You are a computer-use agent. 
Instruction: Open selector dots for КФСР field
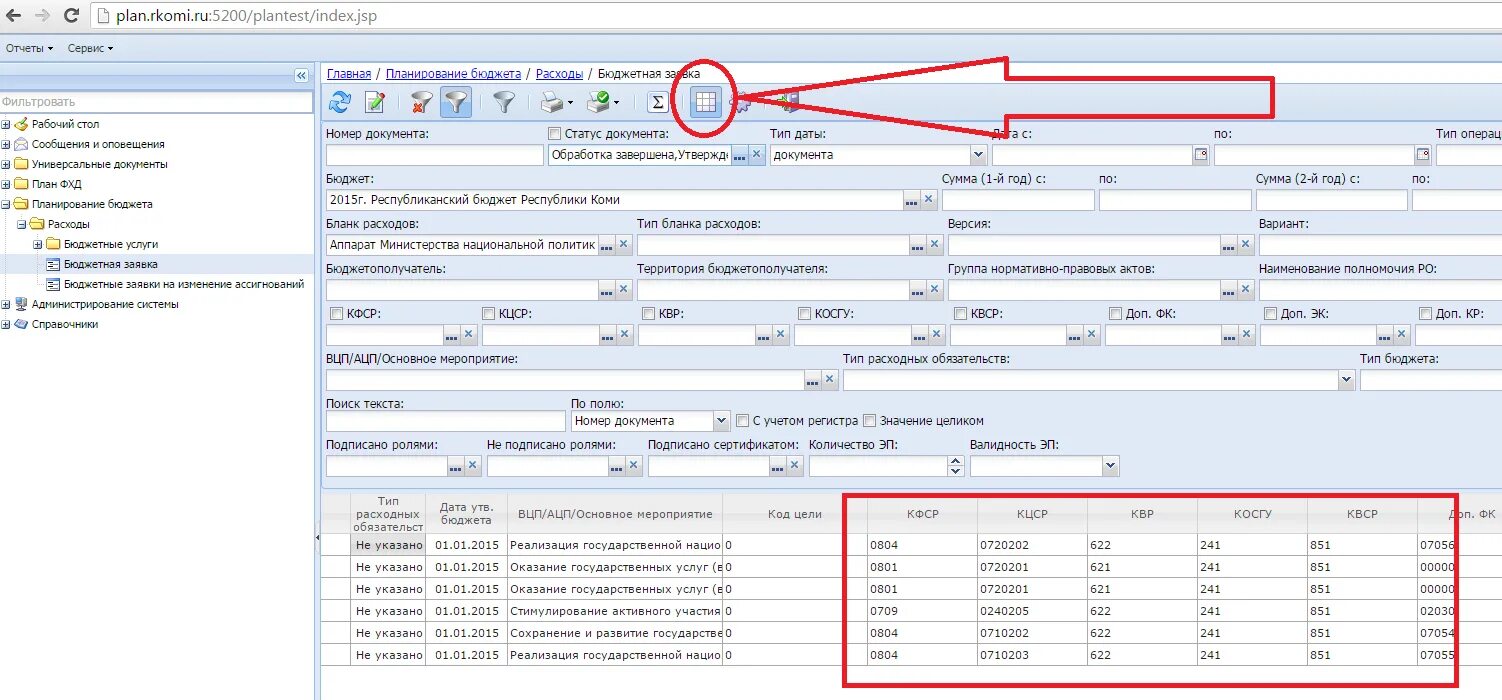coord(452,335)
